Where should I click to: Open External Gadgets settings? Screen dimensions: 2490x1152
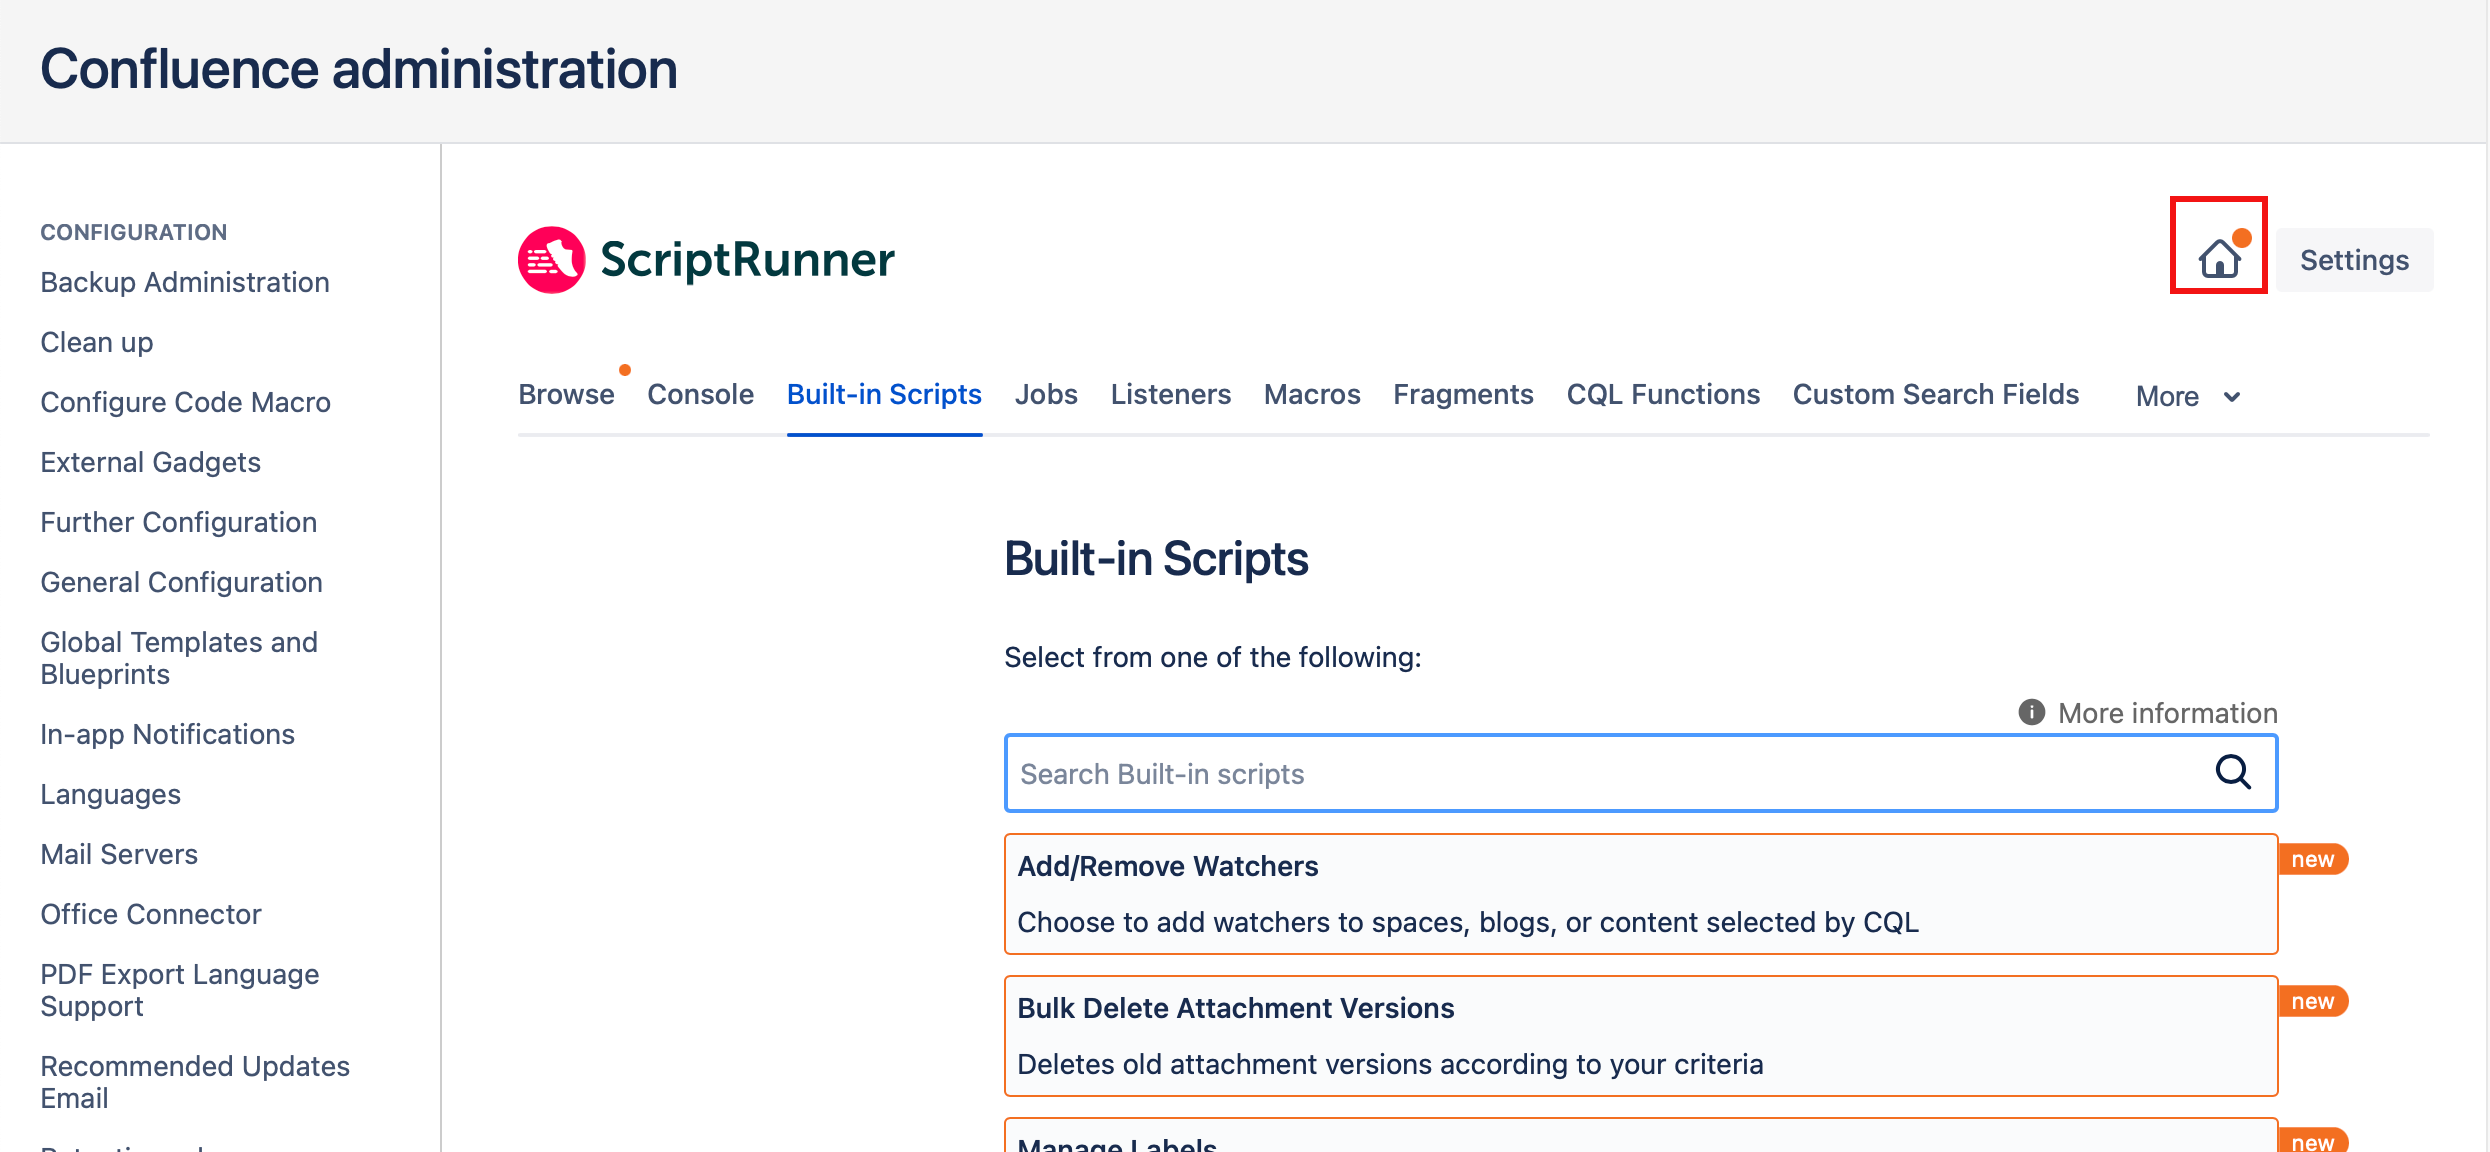click(151, 462)
